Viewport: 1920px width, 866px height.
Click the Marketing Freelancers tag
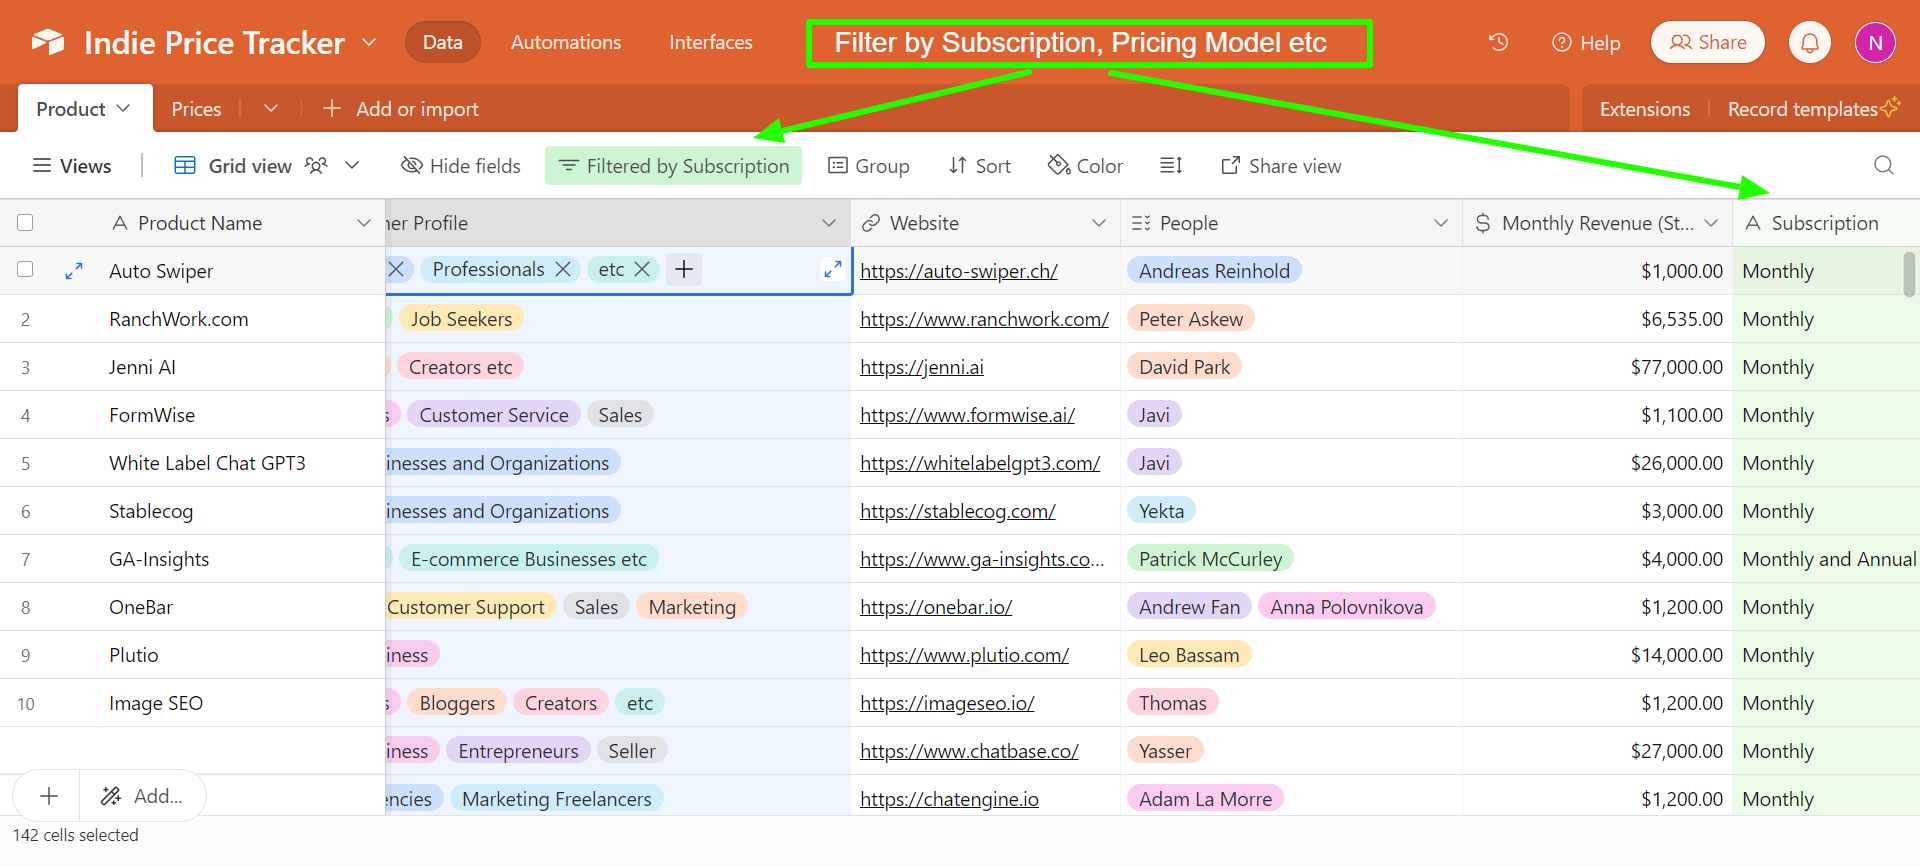[x=557, y=798]
